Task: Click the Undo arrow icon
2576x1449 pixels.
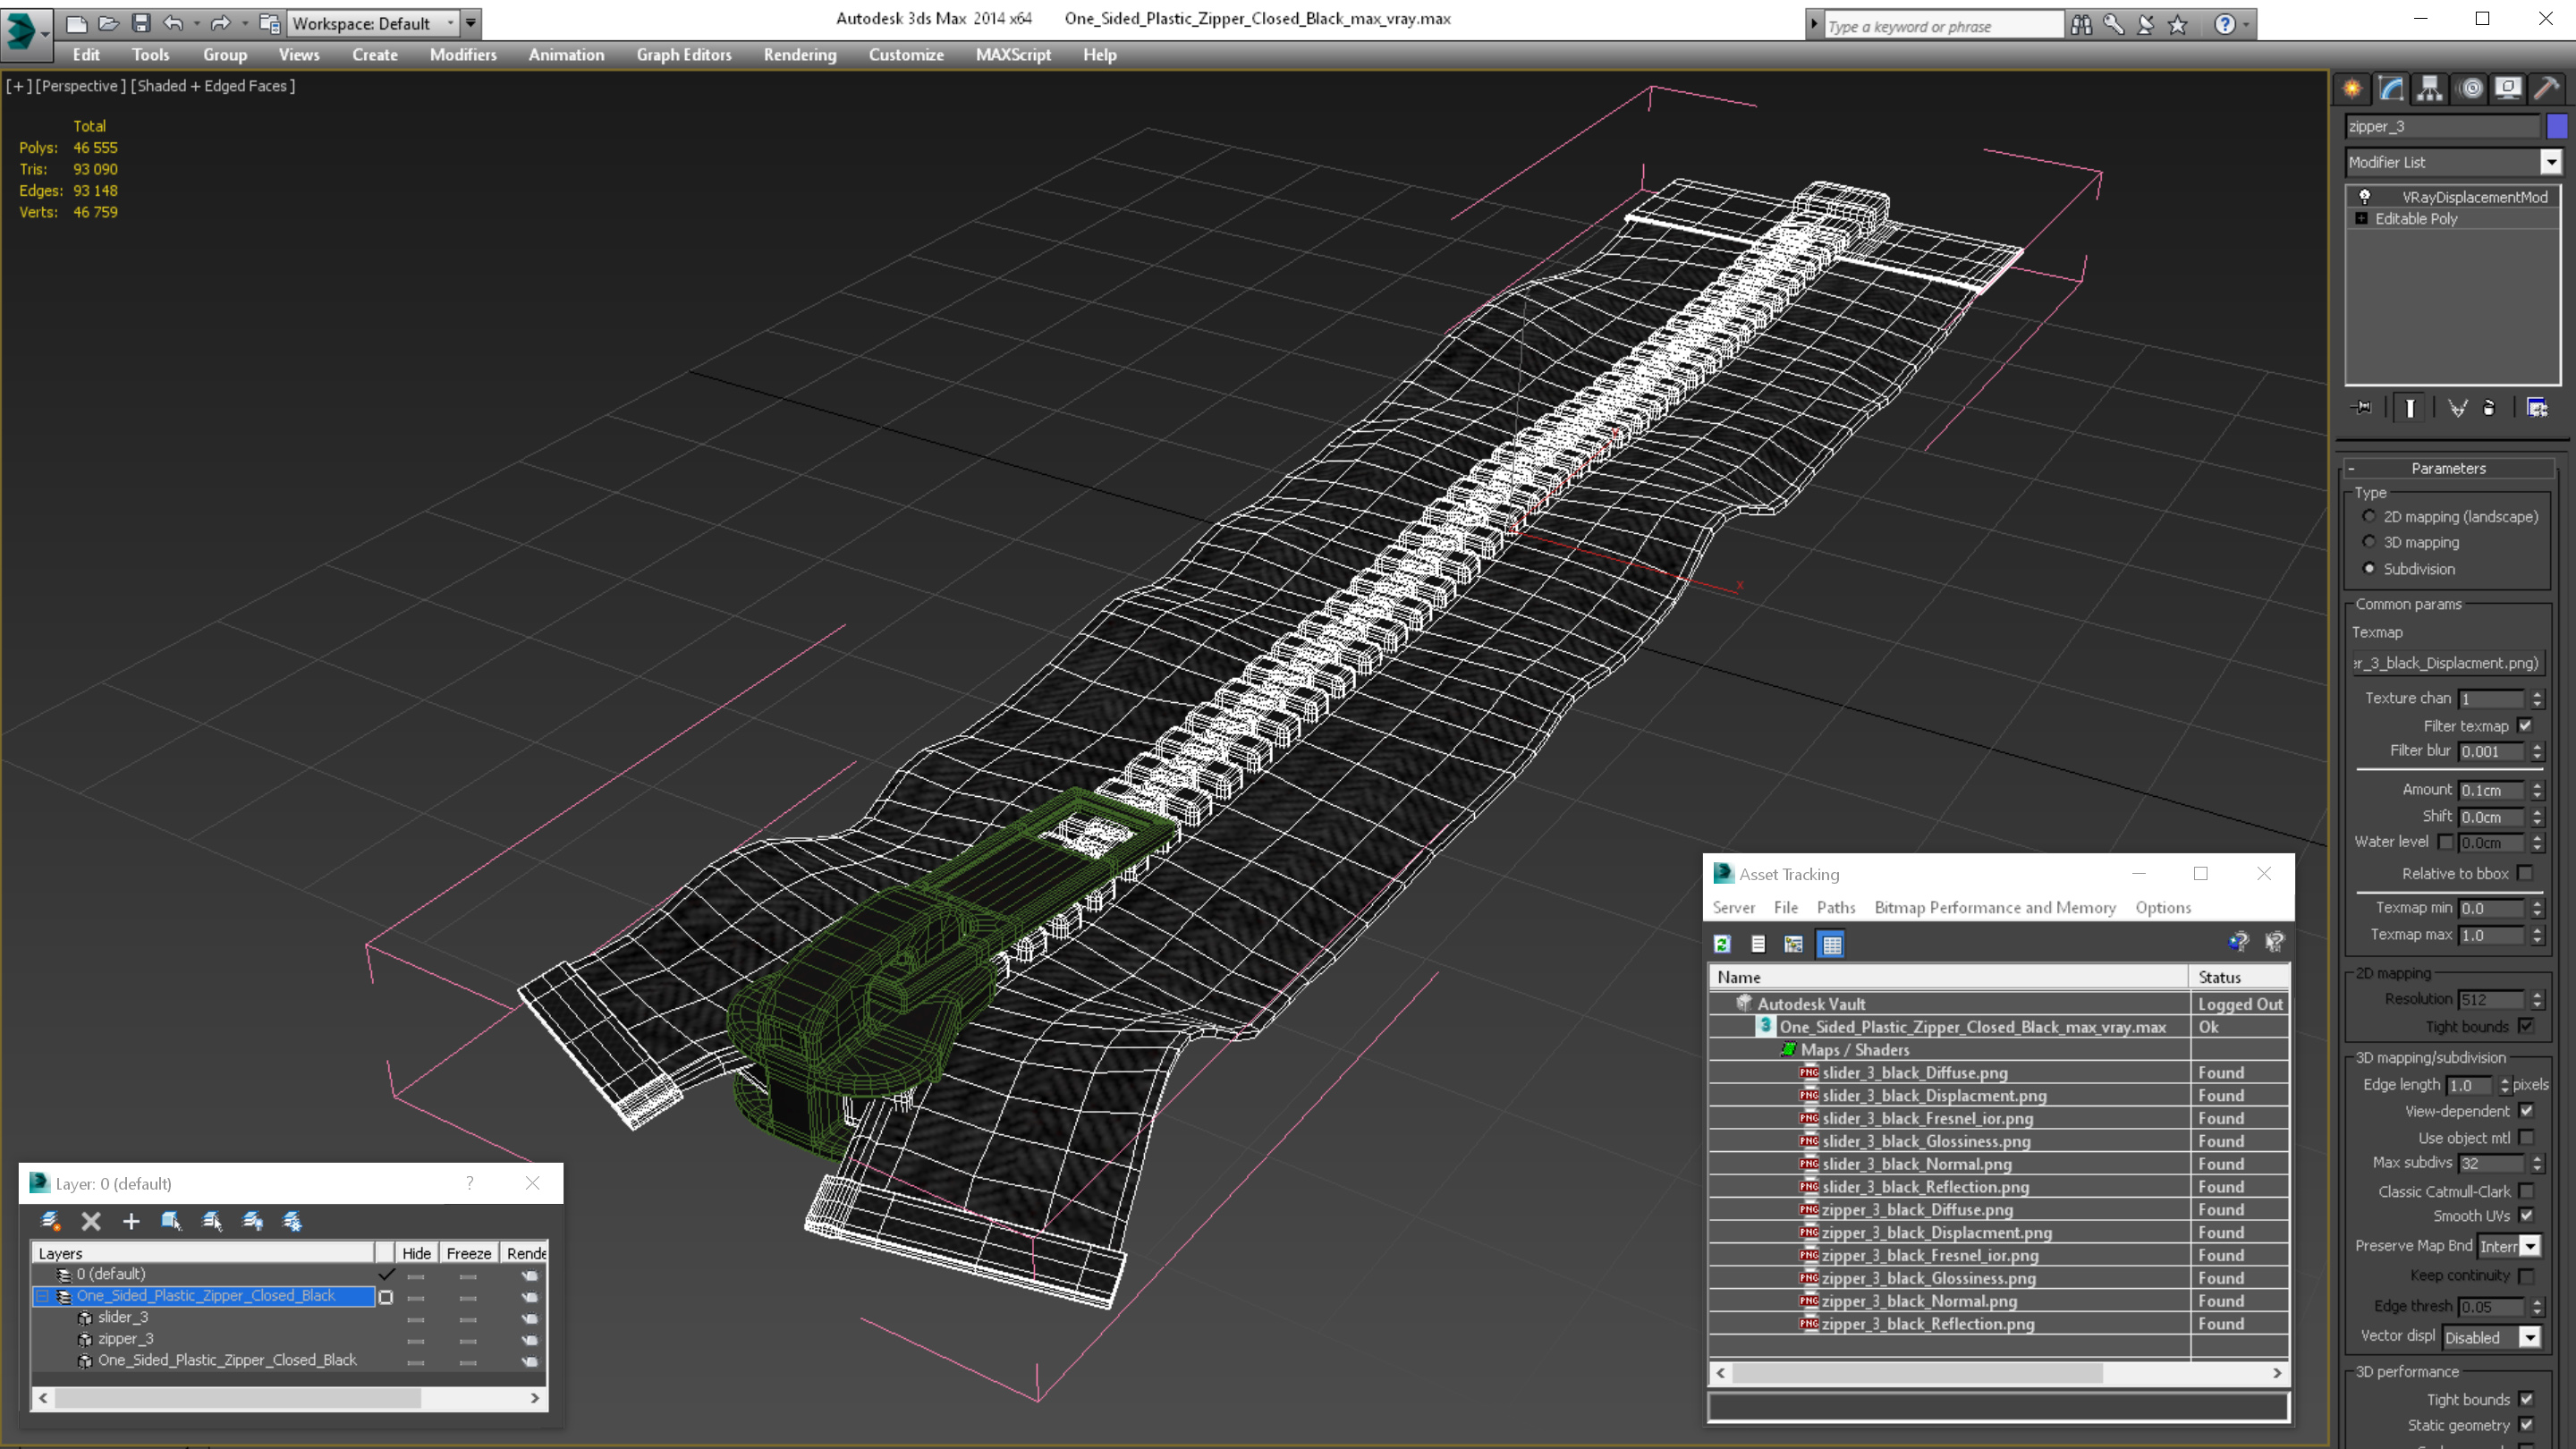Action: pyautogui.click(x=173, y=23)
